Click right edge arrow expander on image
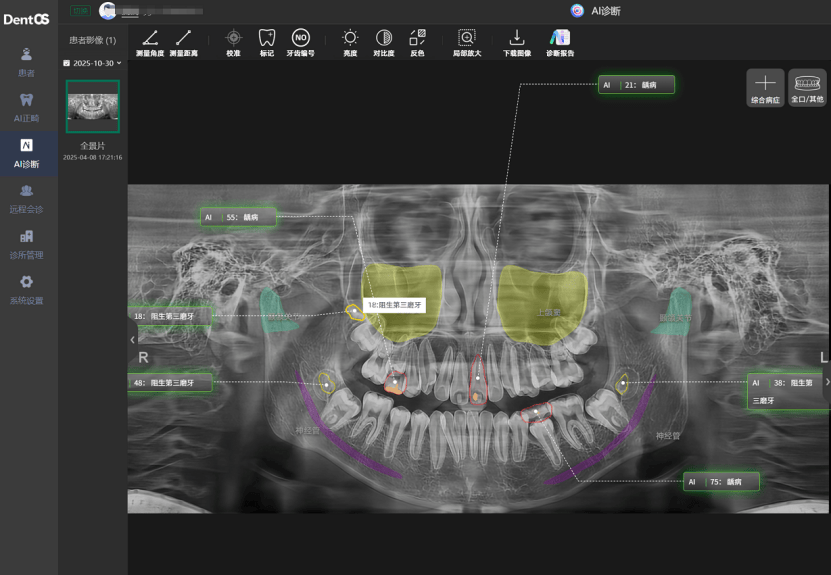Image resolution: width=831 pixels, height=575 pixels. [x=826, y=381]
